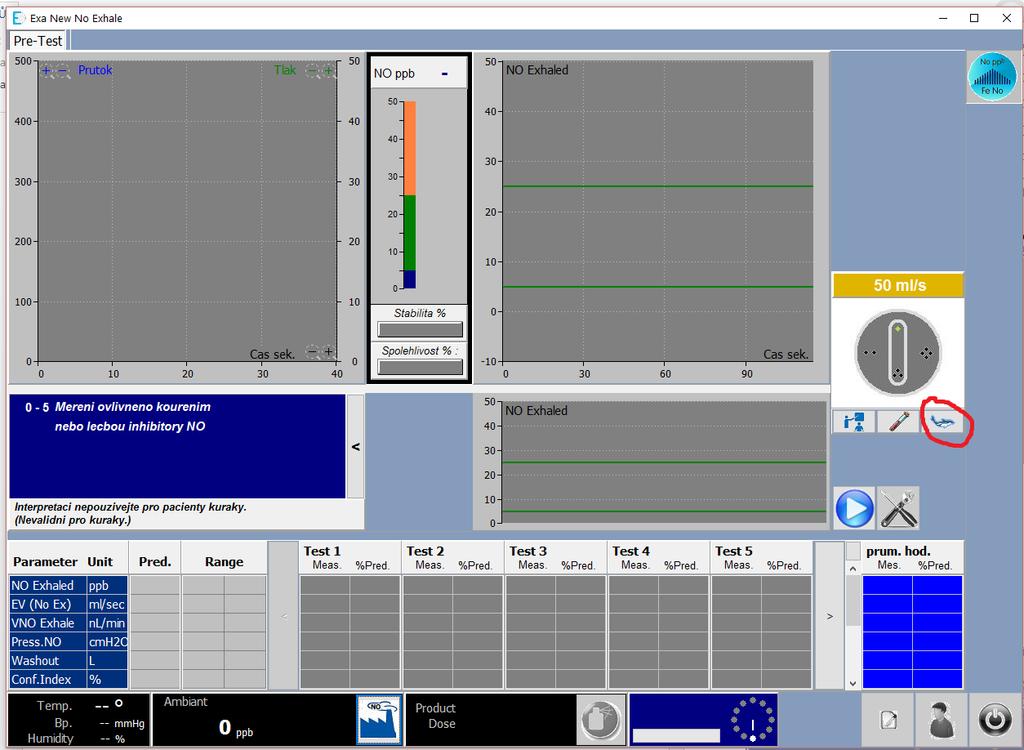Click the ppb unit cell
The width and height of the screenshot is (1024, 750).
(x=107, y=585)
